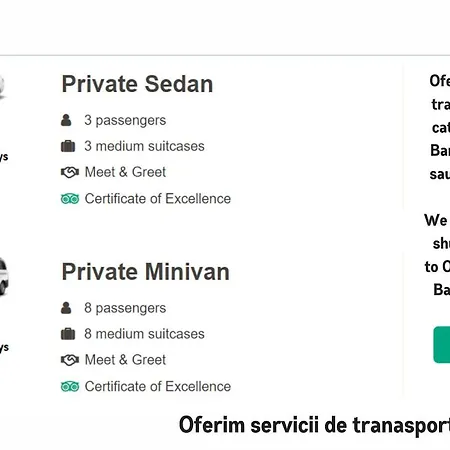This screenshot has width=450, height=450.
Task: Click the suitcase icon under Private Sedan
Action: pos(68,146)
